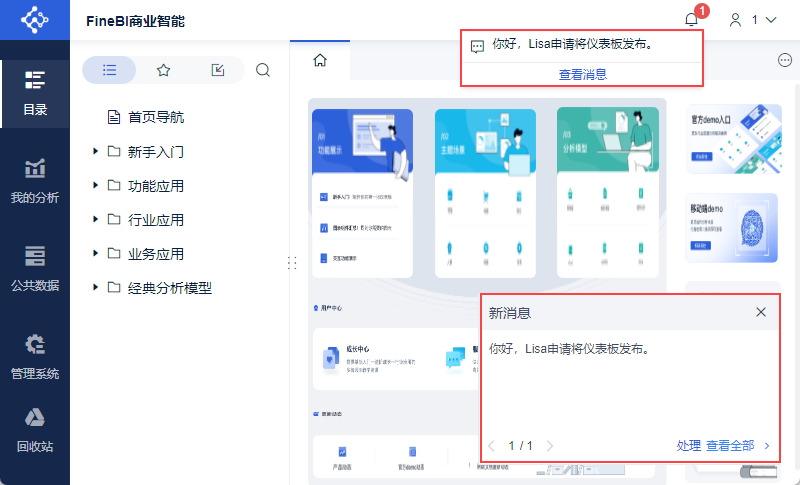800x485 pixels.
Task: Expand the 新手入门 folder
Action: point(95,151)
